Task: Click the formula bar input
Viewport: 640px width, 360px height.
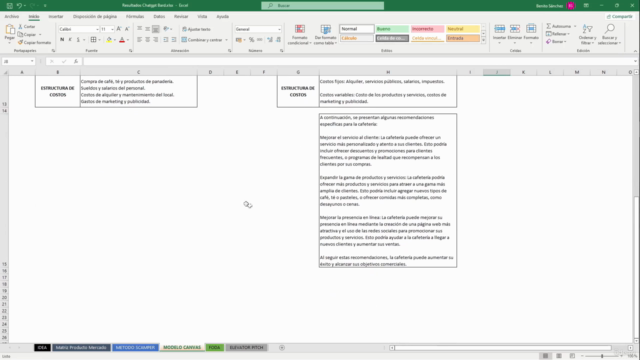Action: pyautogui.click(x=359, y=61)
